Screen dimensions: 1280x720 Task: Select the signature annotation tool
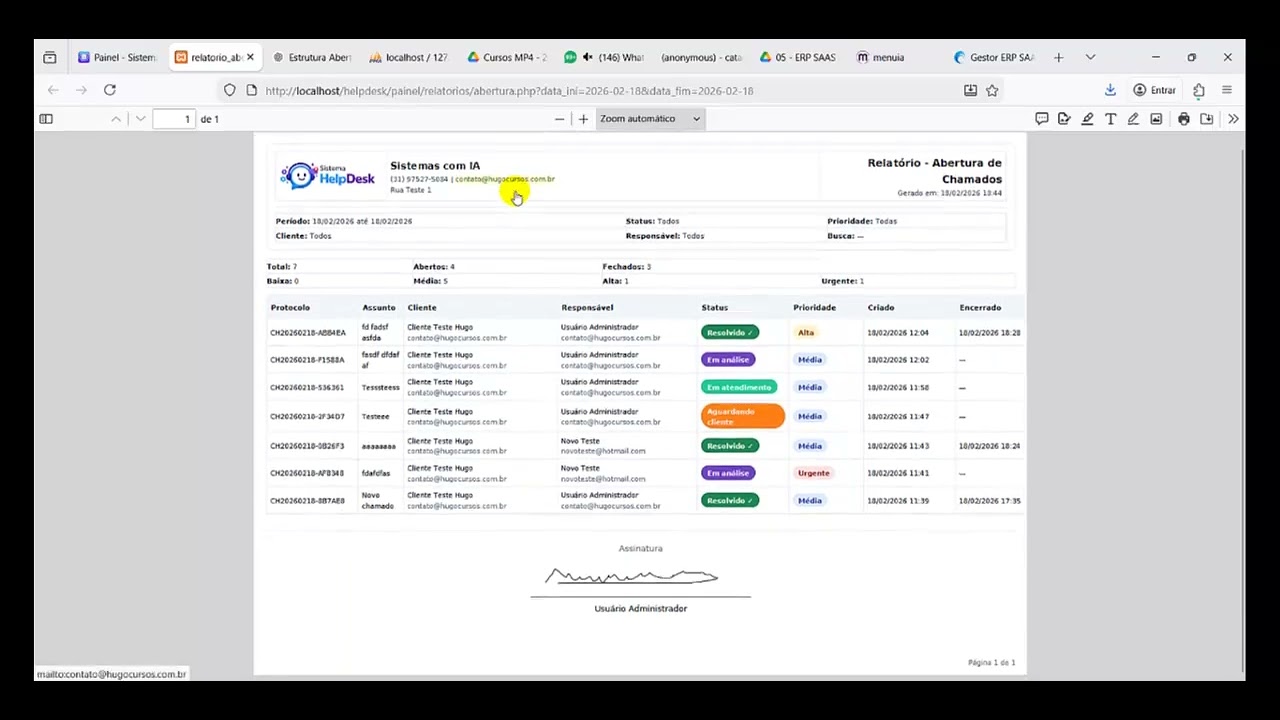[1064, 119]
